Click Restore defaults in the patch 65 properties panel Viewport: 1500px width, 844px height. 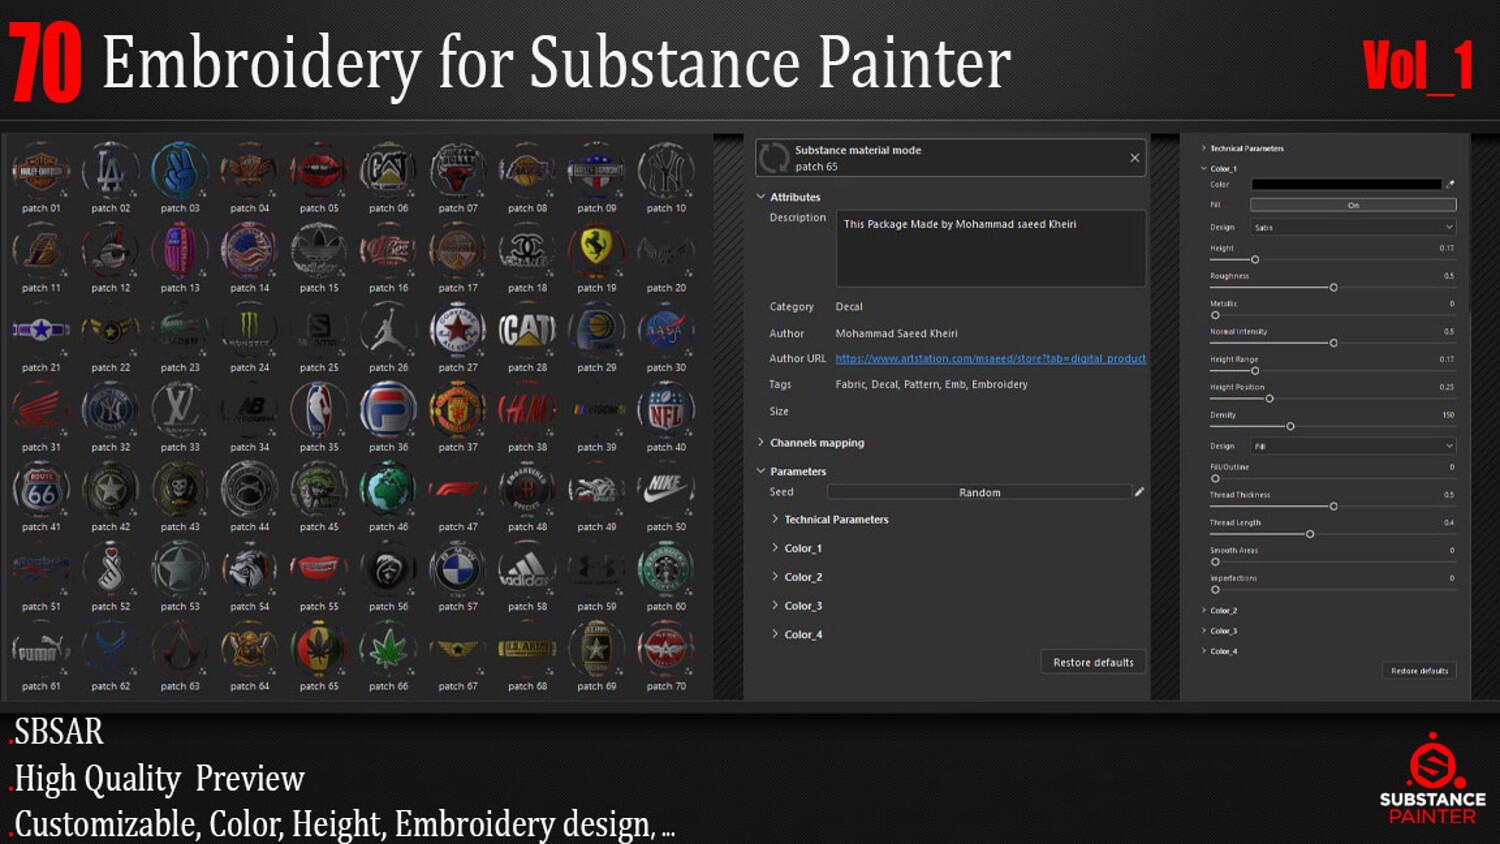coord(1093,662)
